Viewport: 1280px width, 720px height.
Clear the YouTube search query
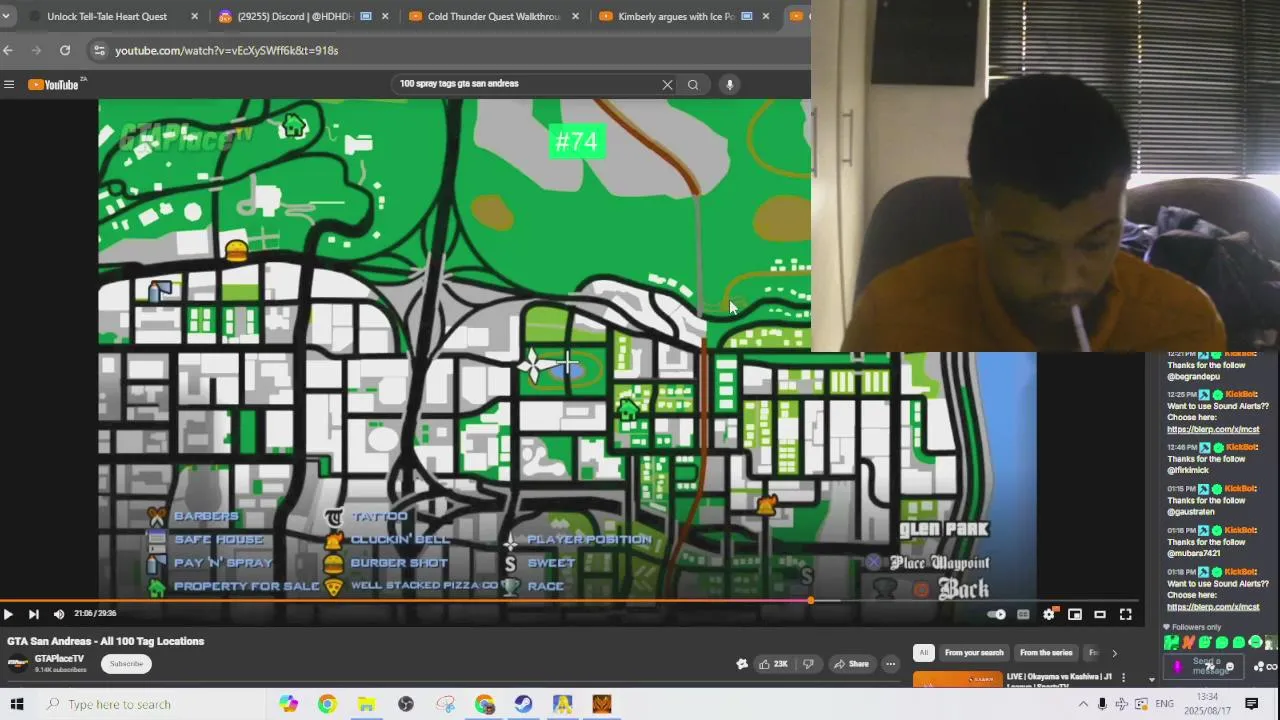(667, 84)
